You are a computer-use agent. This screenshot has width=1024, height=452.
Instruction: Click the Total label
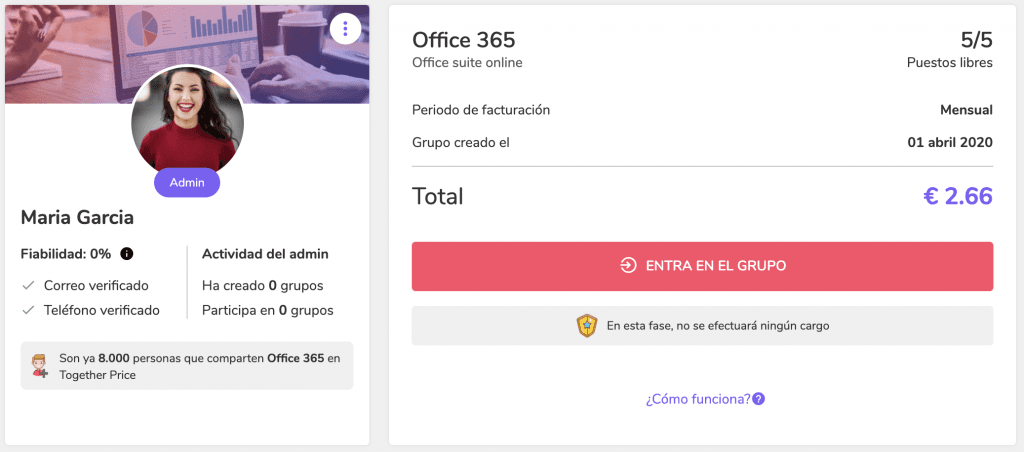click(438, 196)
